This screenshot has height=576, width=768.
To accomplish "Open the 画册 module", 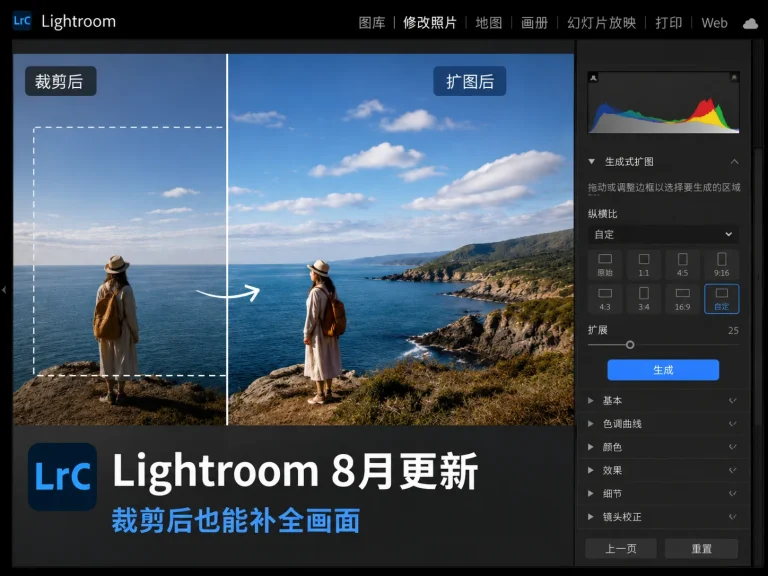I will point(534,23).
